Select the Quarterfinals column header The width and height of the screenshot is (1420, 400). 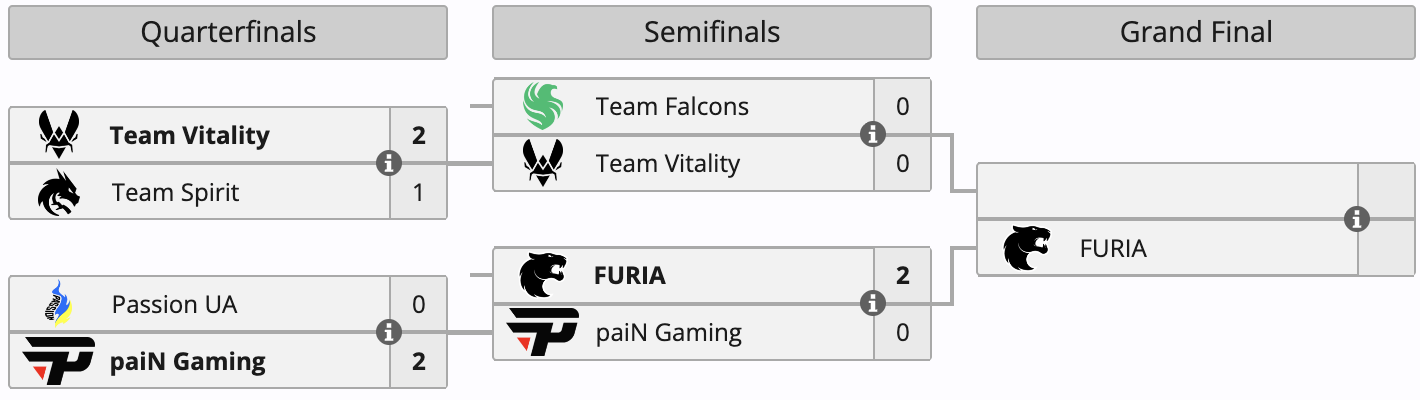pyautogui.click(x=228, y=33)
